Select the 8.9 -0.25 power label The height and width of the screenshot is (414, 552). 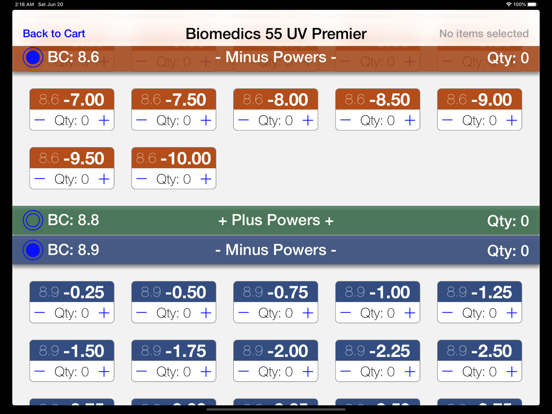click(72, 292)
